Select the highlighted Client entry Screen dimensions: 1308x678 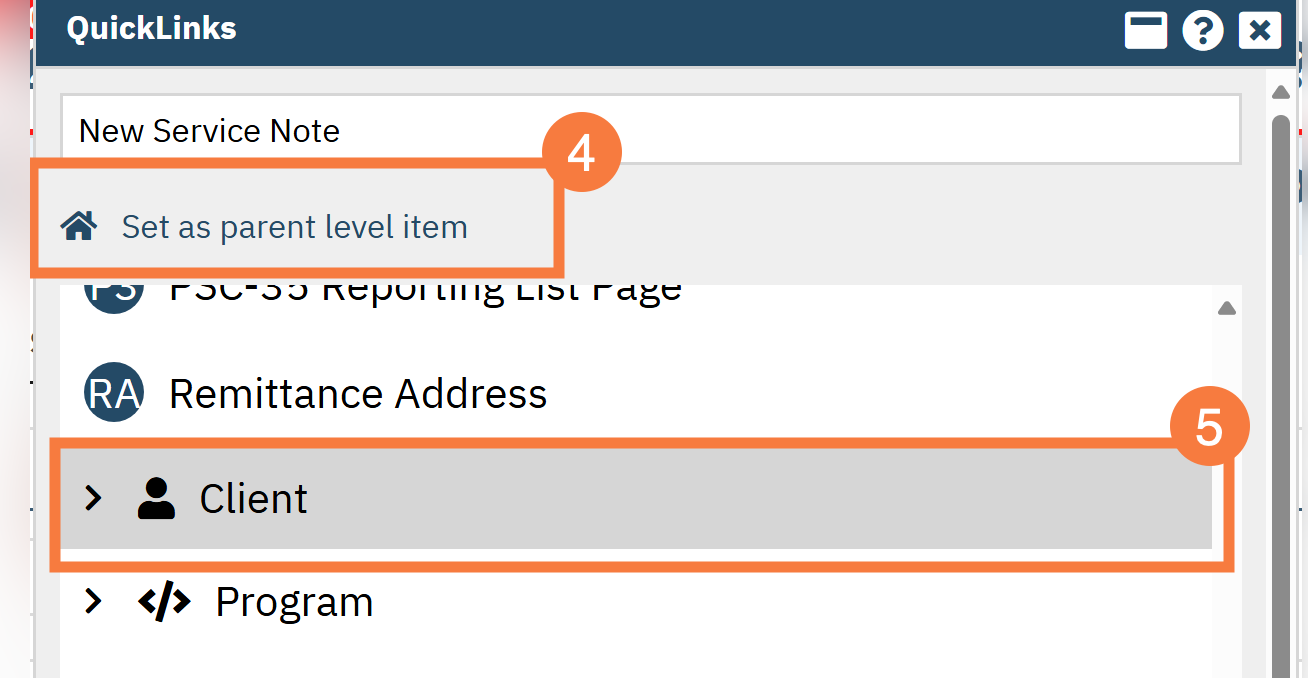tap(253, 498)
